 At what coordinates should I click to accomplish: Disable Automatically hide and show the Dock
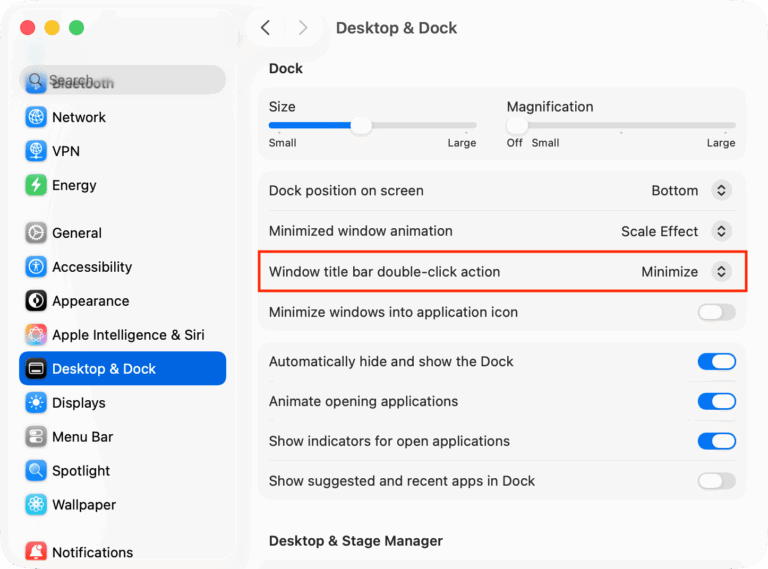coord(717,362)
